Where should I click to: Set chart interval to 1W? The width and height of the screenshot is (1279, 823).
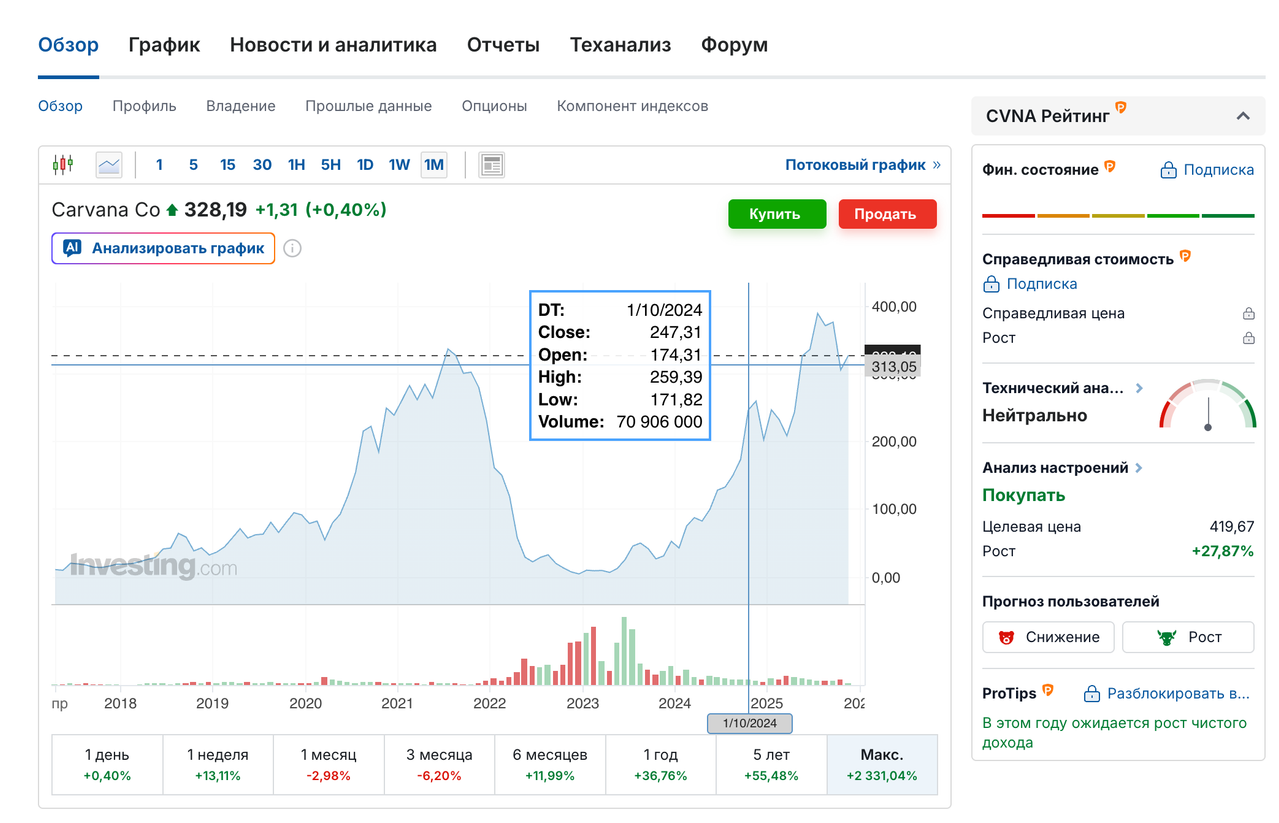[x=399, y=165]
